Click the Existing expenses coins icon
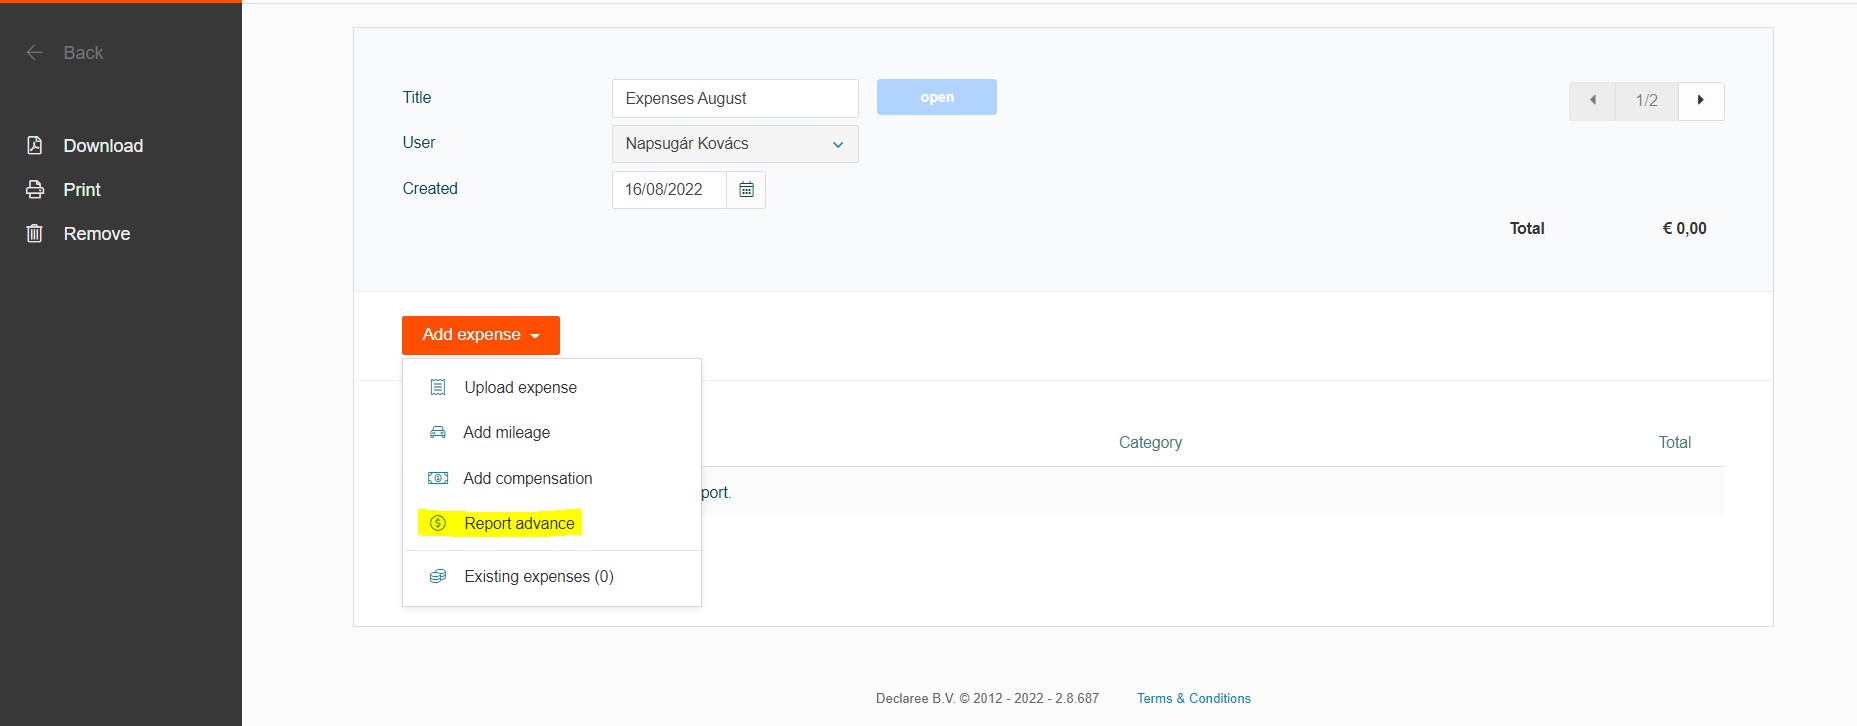 click(438, 577)
